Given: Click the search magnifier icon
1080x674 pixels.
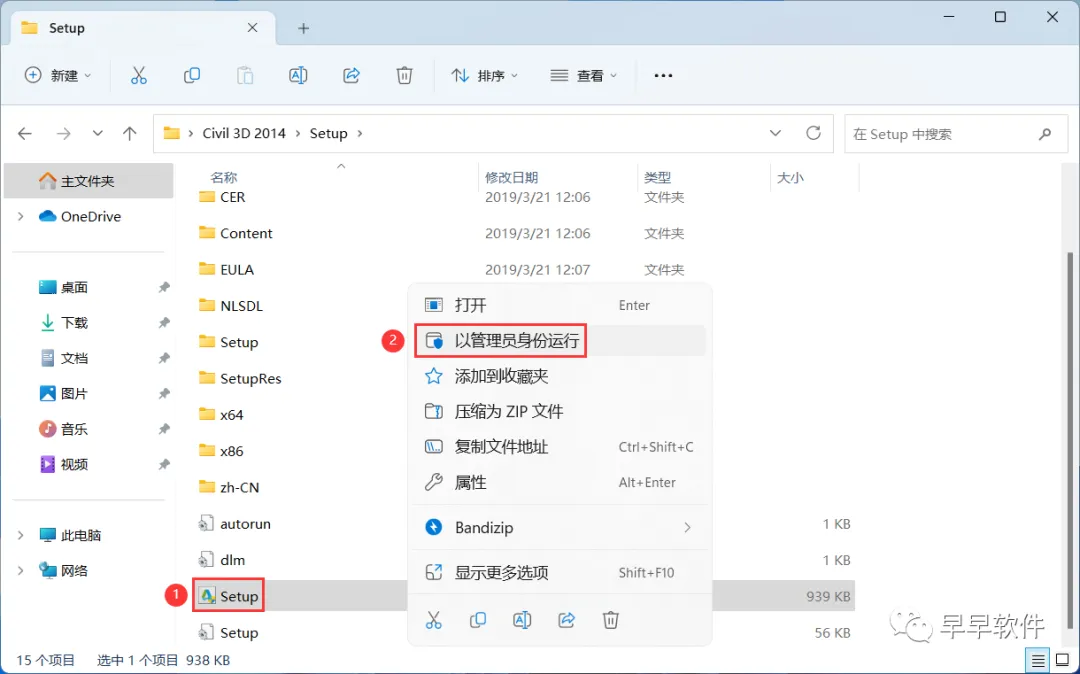Looking at the screenshot, I should pos(1045,134).
